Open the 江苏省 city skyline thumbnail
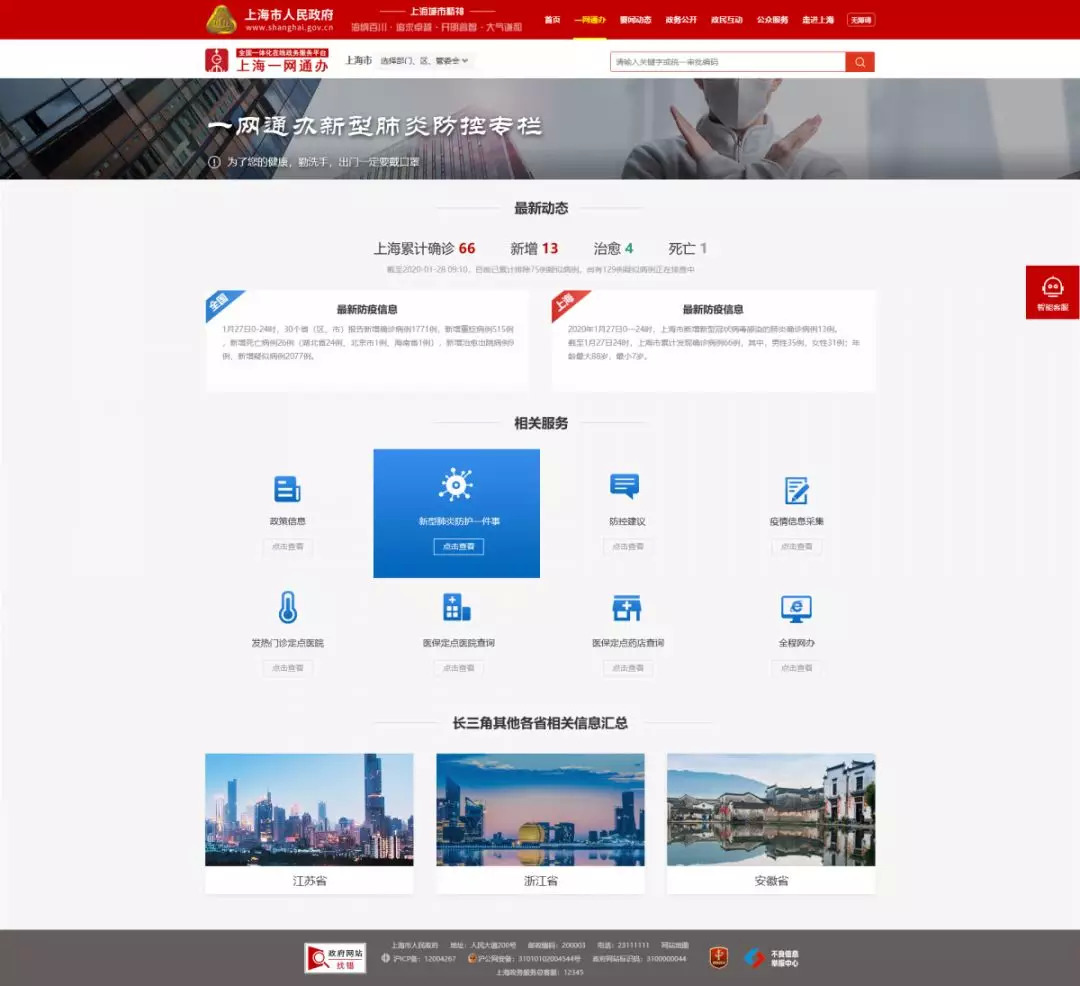The height and width of the screenshot is (986, 1080). coord(309,809)
